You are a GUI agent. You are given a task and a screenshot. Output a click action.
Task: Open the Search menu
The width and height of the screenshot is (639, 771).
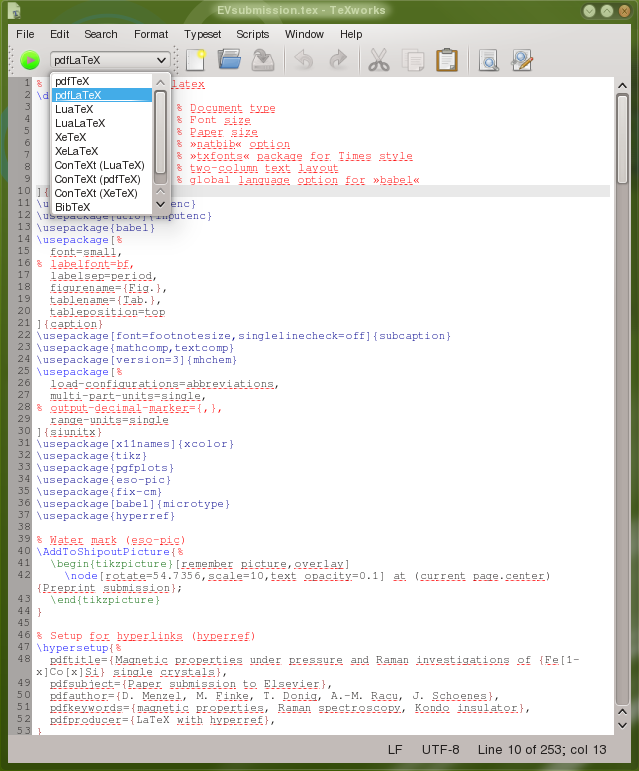coord(101,34)
